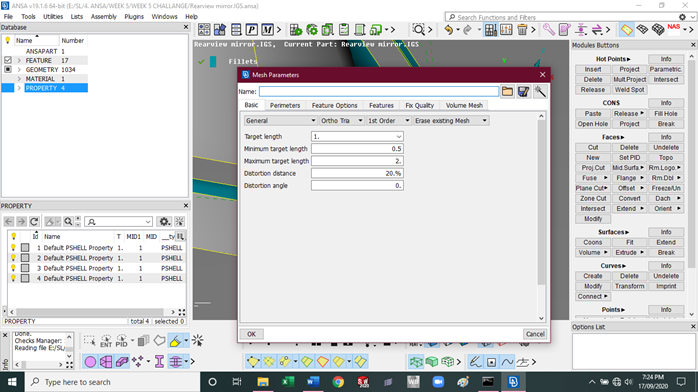Toggle visibility bulb of property 1

pos(13,247)
